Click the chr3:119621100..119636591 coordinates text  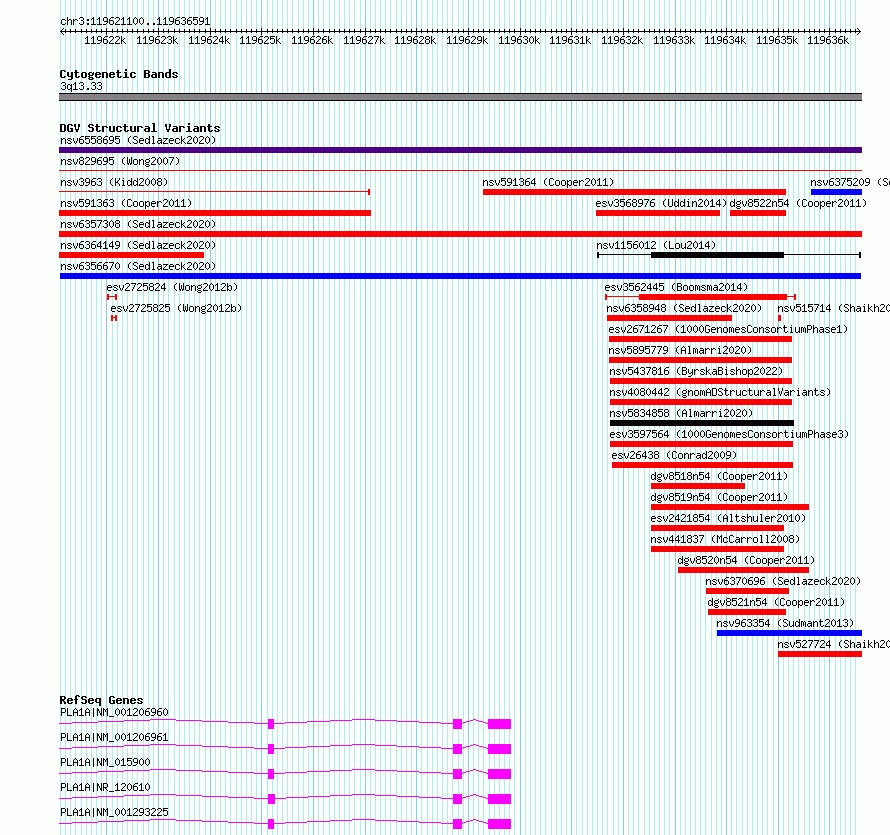(x=135, y=21)
